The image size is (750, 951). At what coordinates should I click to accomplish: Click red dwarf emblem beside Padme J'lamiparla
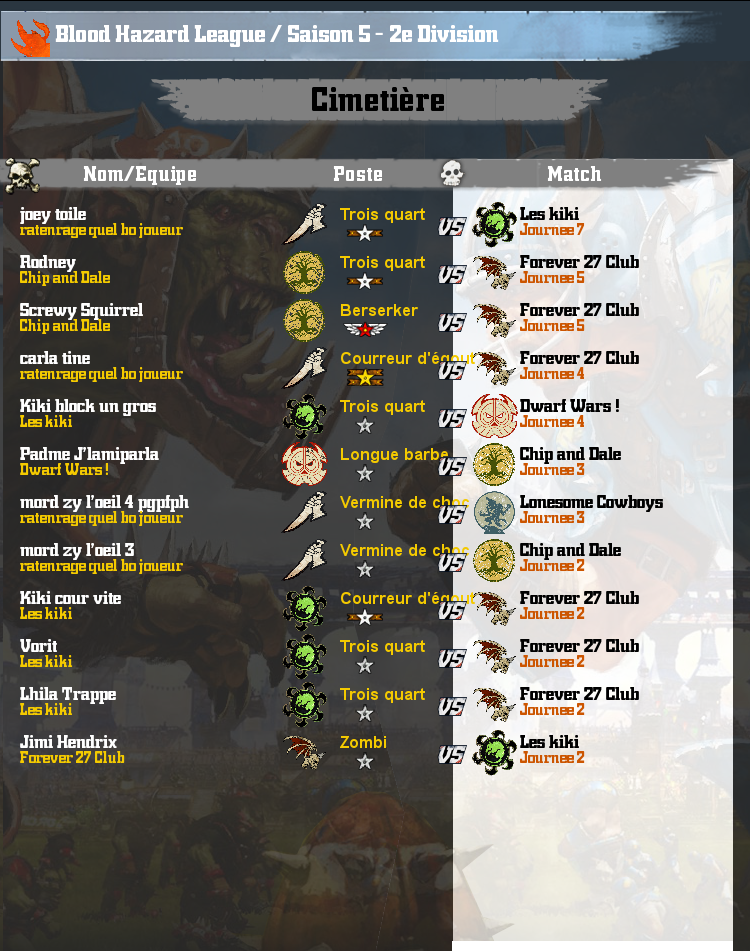(304, 464)
